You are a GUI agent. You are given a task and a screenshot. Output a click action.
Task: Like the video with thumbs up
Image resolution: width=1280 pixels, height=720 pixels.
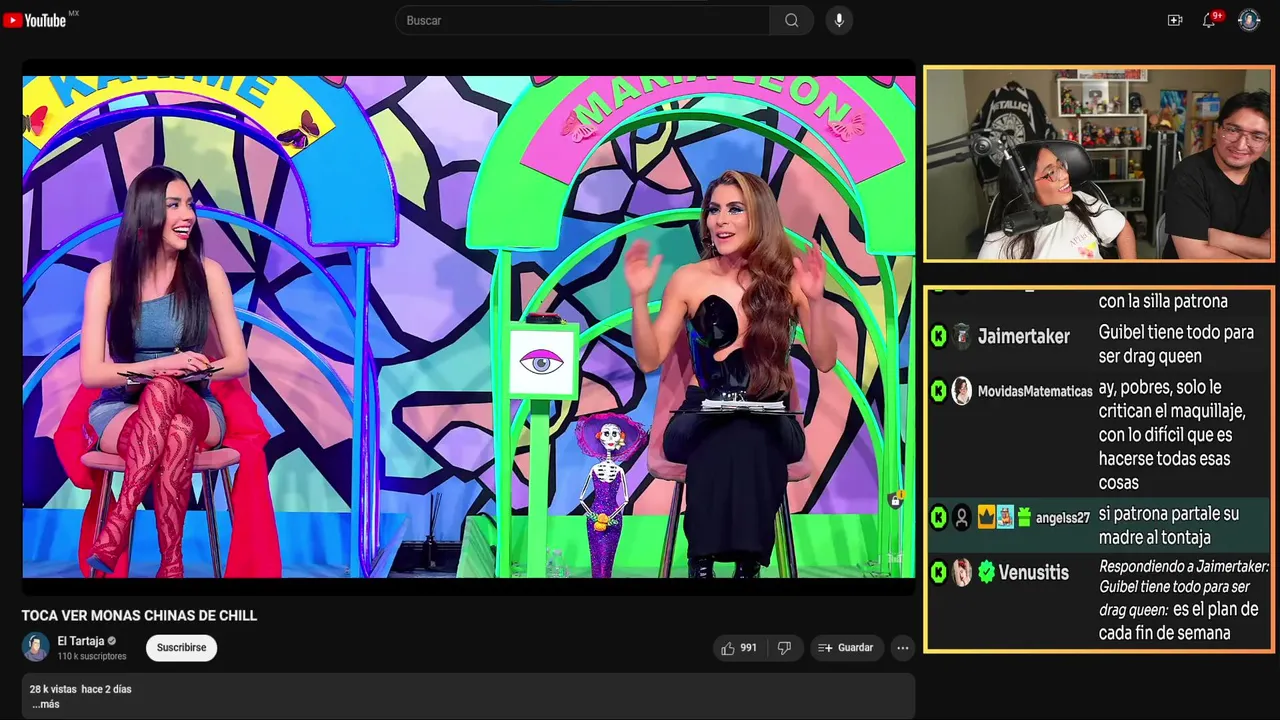739,648
